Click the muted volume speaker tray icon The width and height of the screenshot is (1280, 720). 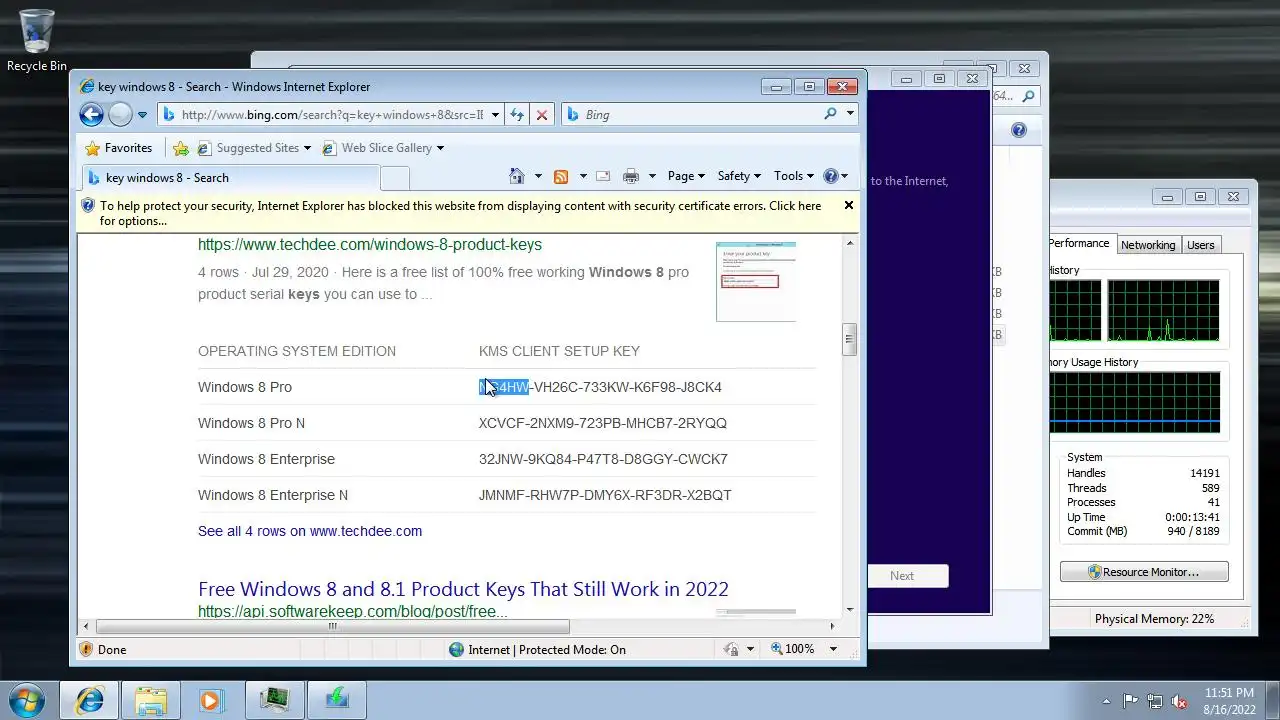[1179, 701]
